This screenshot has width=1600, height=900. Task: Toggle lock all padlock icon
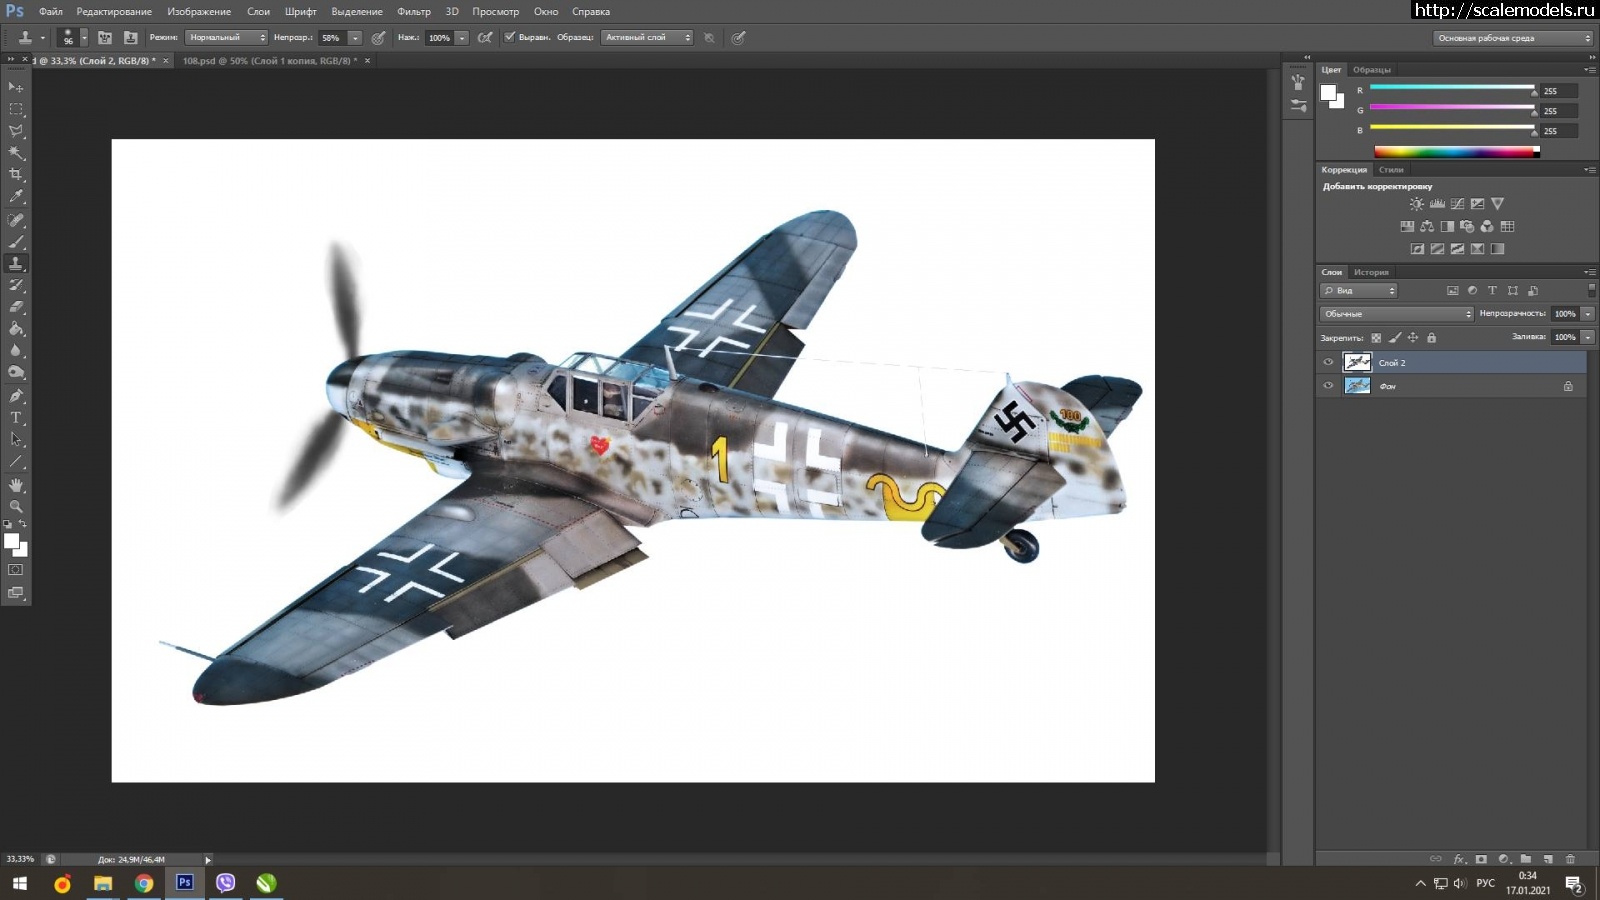click(x=1431, y=338)
